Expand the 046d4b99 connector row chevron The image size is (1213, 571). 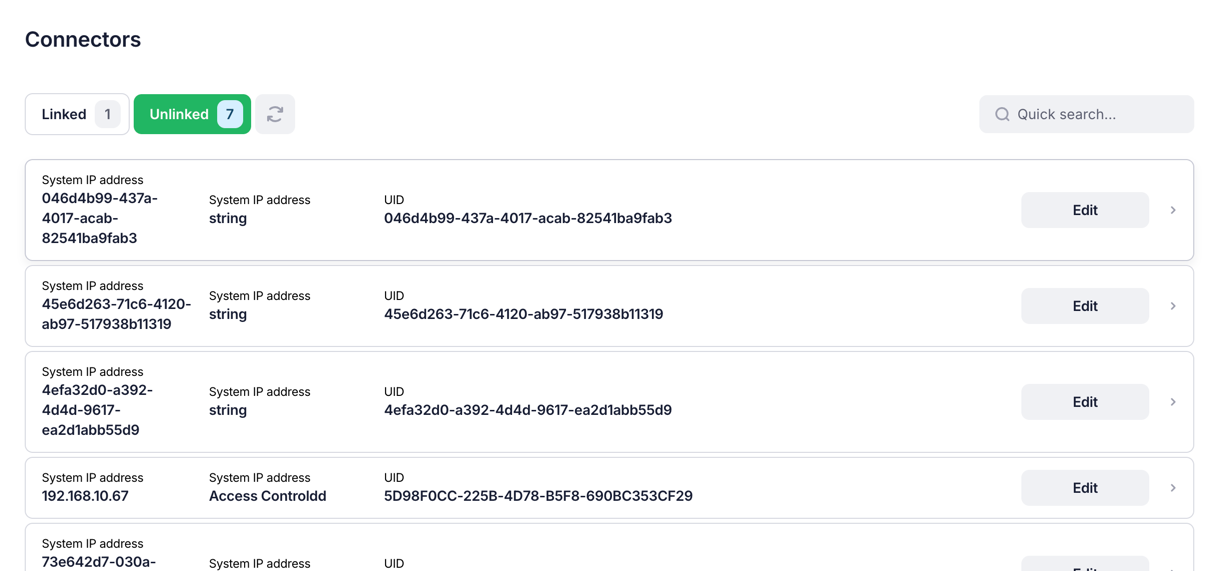pyautogui.click(x=1173, y=210)
